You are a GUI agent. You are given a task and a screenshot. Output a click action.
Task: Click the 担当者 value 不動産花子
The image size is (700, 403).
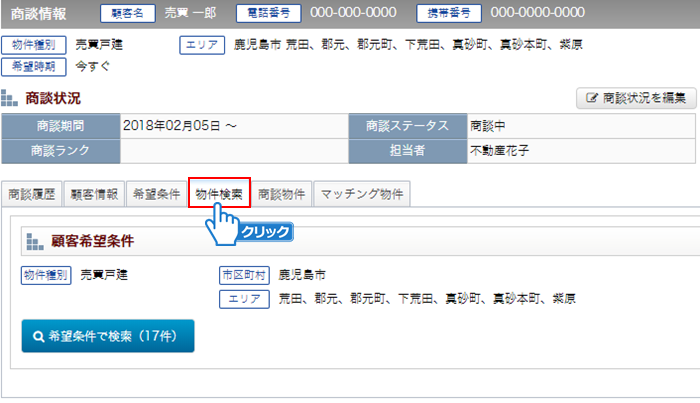click(x=502, y=151)
